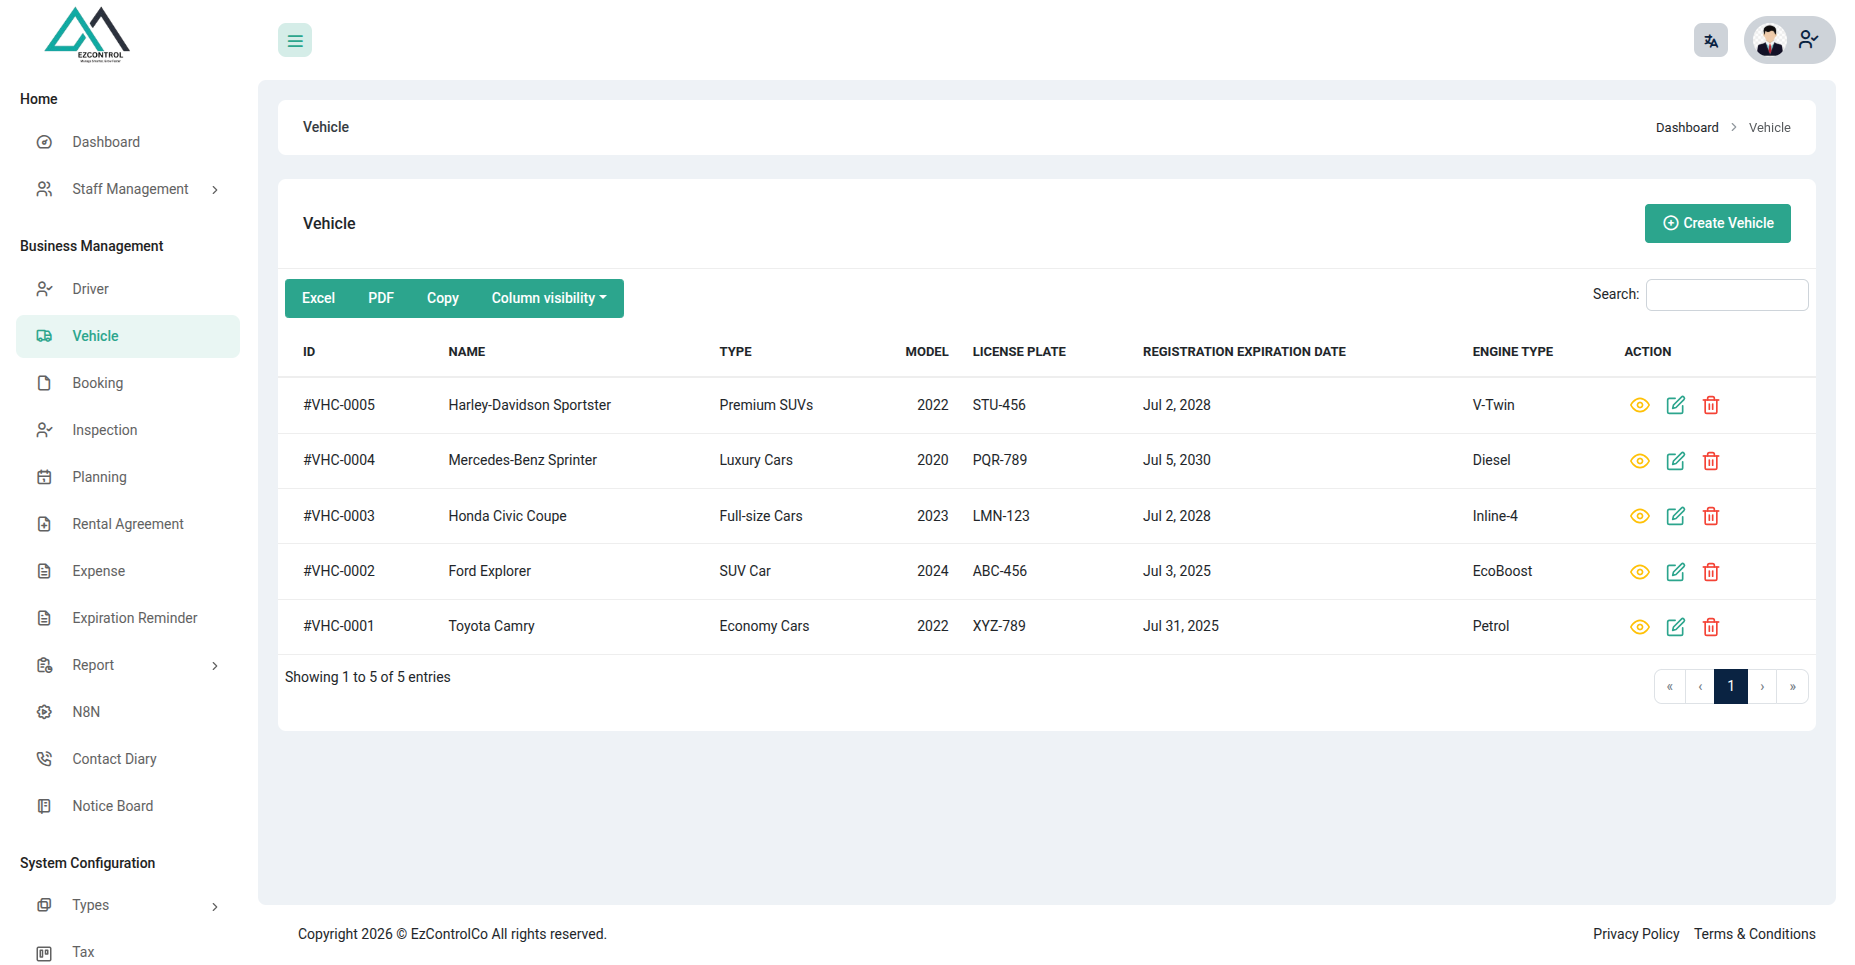Go to the last page of results
1855x965 pixels.
click(x=1793, y=686)
